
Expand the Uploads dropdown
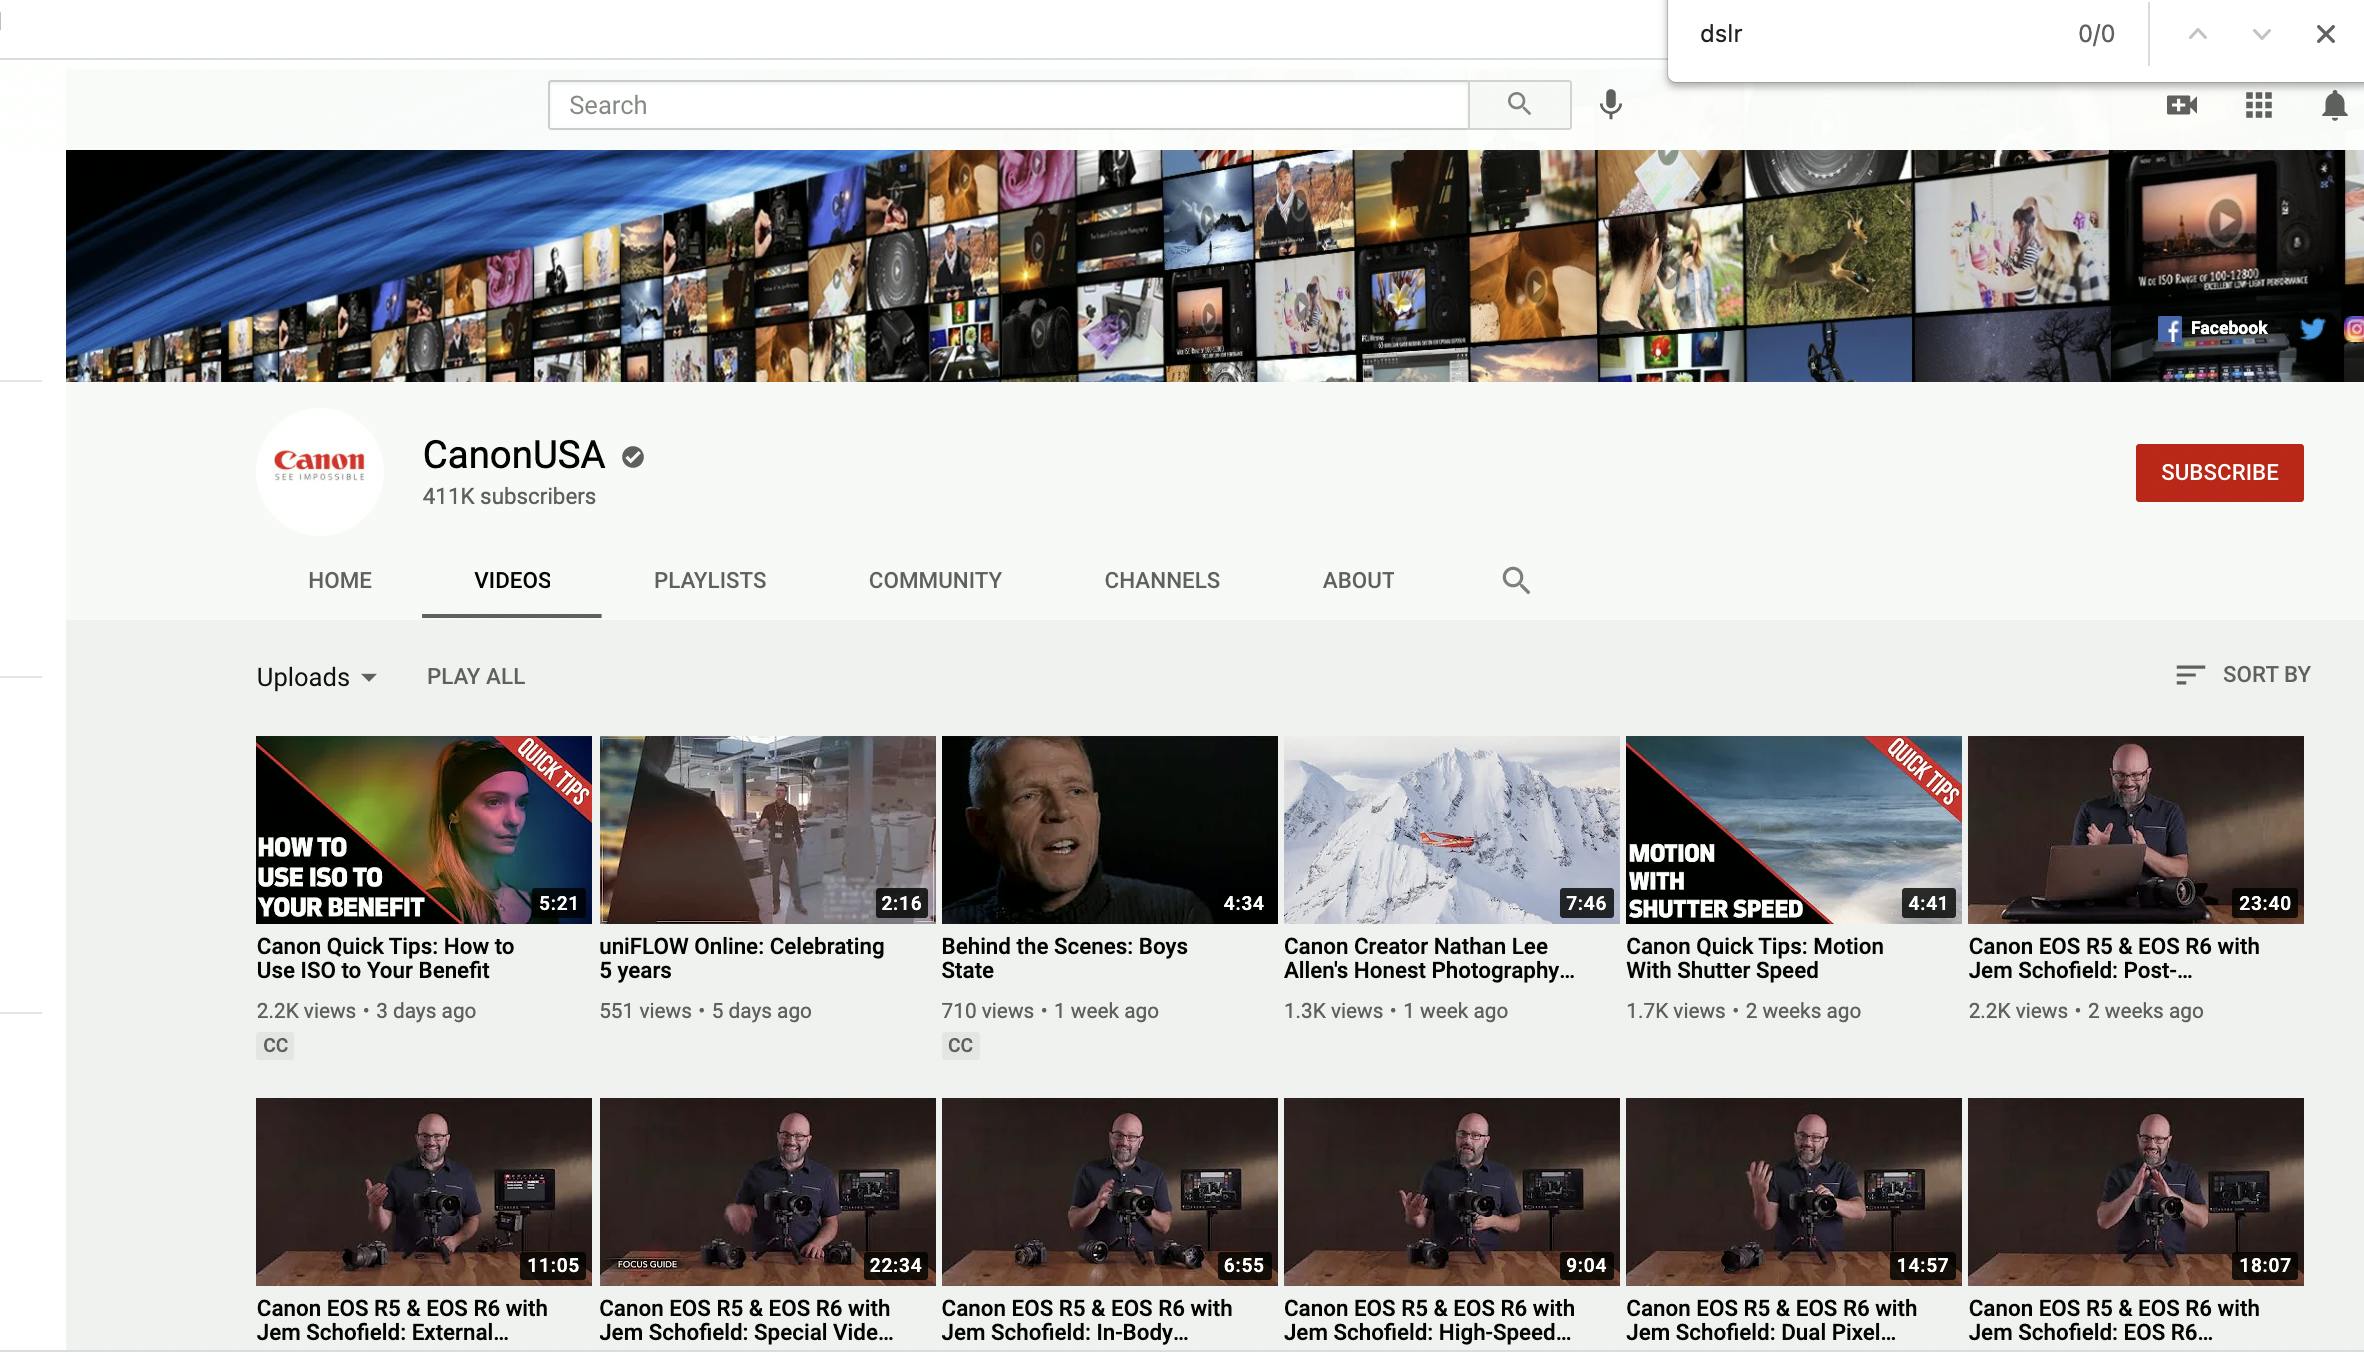317,677
